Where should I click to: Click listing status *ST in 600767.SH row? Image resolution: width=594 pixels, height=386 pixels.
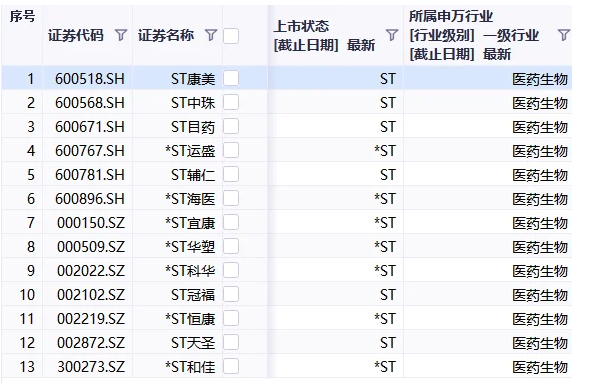(x=385, y=151)
